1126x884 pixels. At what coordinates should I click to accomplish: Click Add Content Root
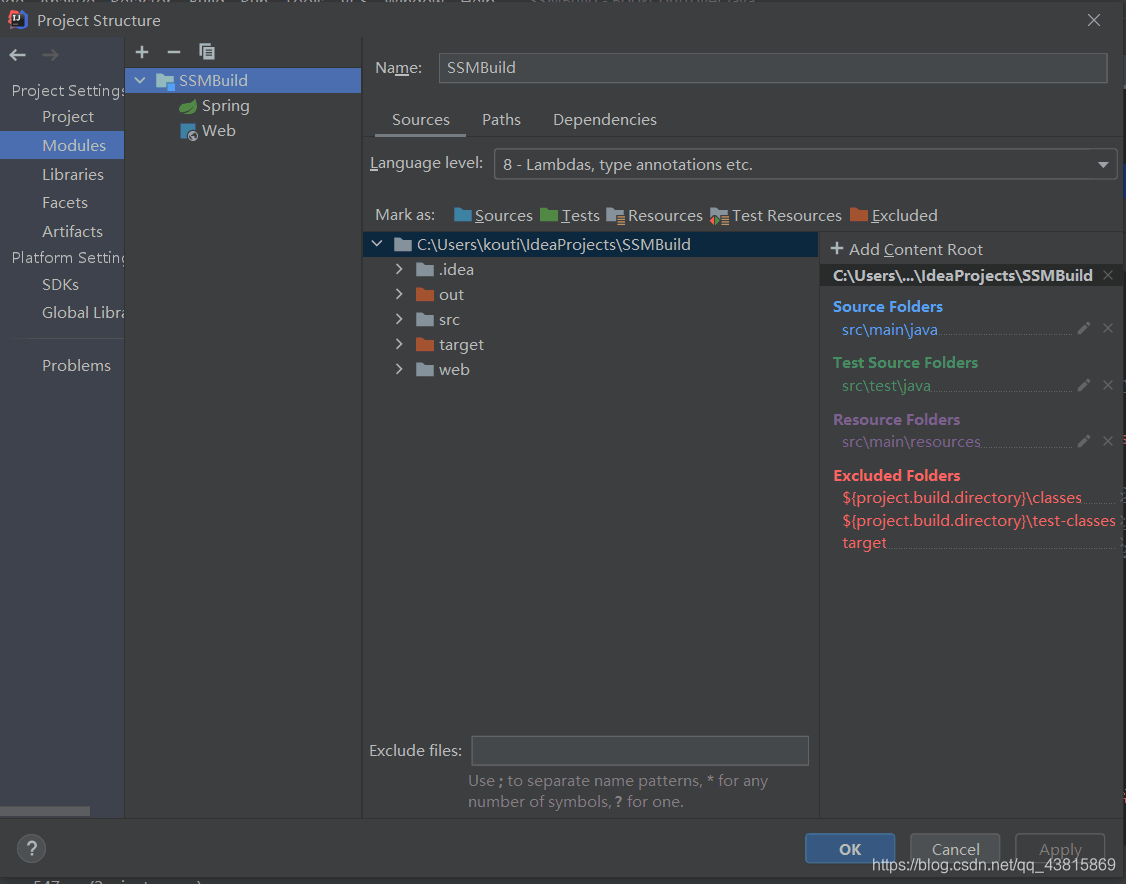(907, 249)
